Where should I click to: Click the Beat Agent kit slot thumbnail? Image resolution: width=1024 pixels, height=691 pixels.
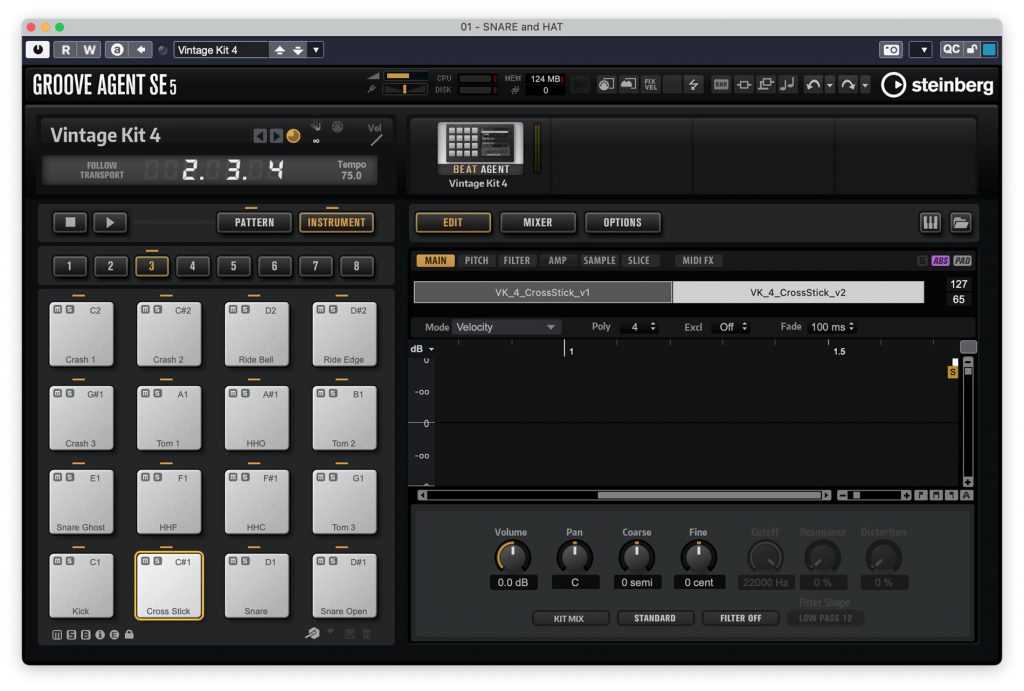click(x=480, y=149)
